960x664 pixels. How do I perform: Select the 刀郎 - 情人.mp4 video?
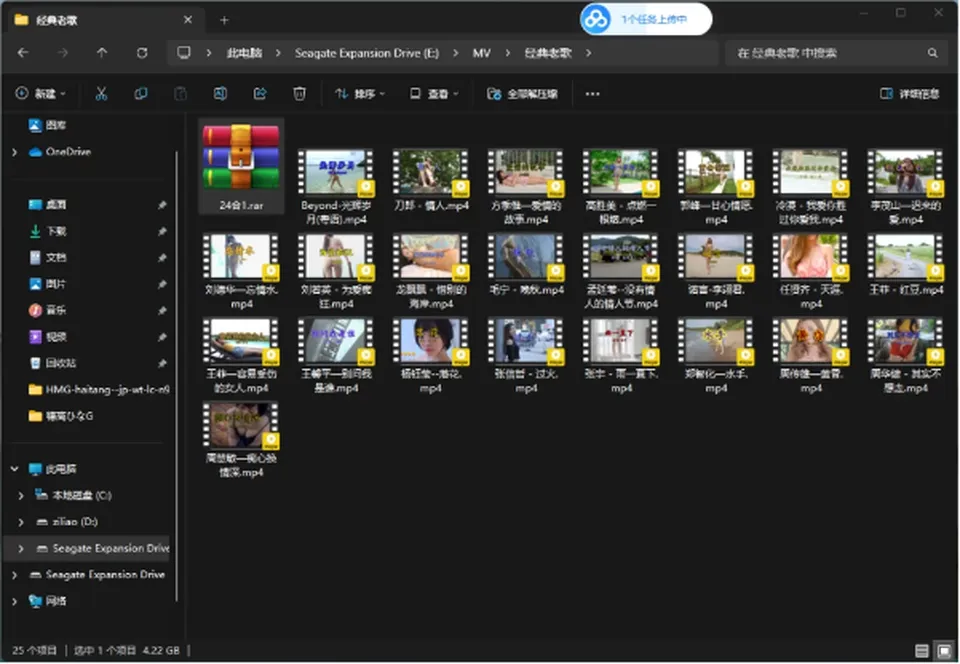click(x=431, y=181)
